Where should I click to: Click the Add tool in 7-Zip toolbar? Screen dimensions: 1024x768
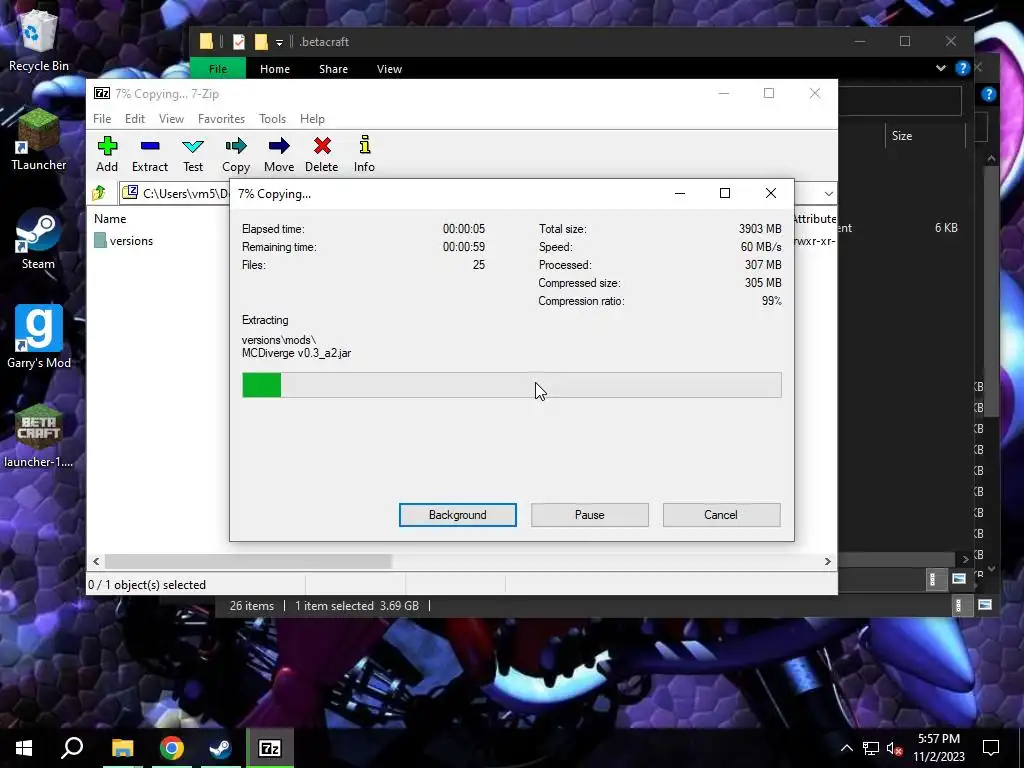[x=107, y=154]
